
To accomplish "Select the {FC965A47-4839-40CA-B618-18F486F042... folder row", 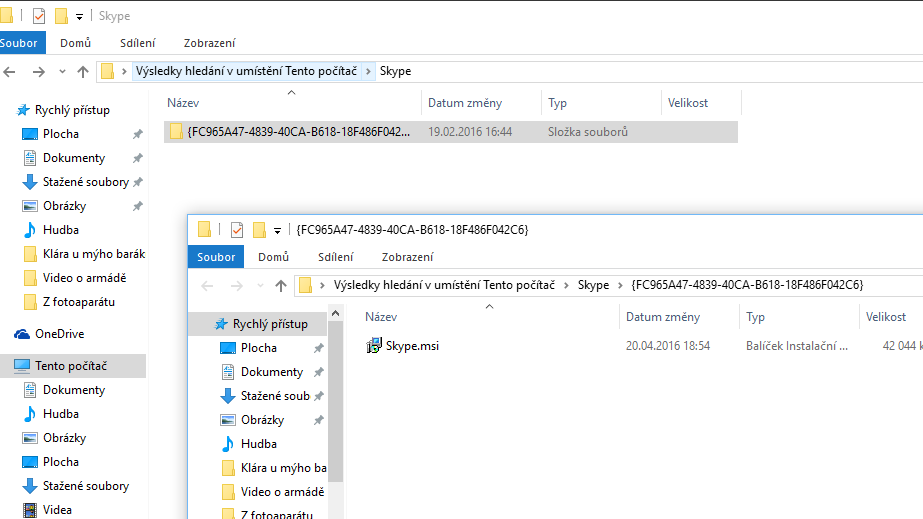I will [x=451, y=132].
